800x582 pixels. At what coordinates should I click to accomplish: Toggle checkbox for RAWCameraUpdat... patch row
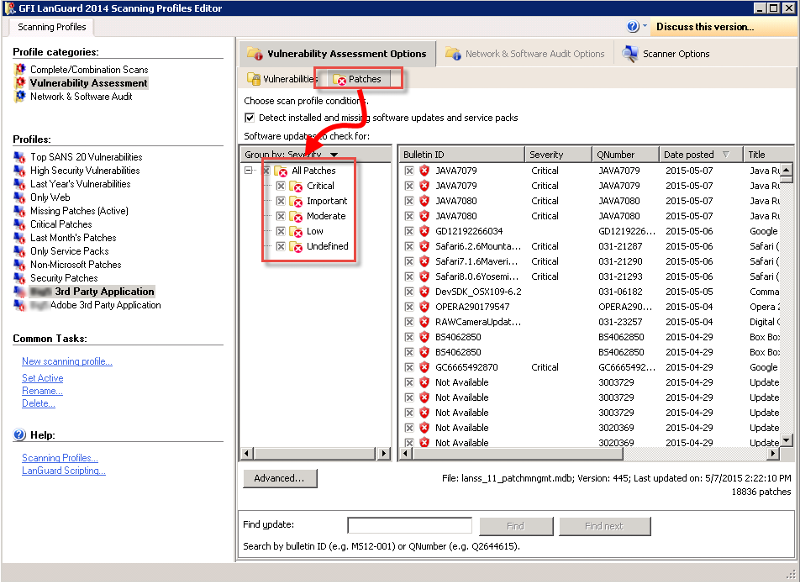(409, 322)
